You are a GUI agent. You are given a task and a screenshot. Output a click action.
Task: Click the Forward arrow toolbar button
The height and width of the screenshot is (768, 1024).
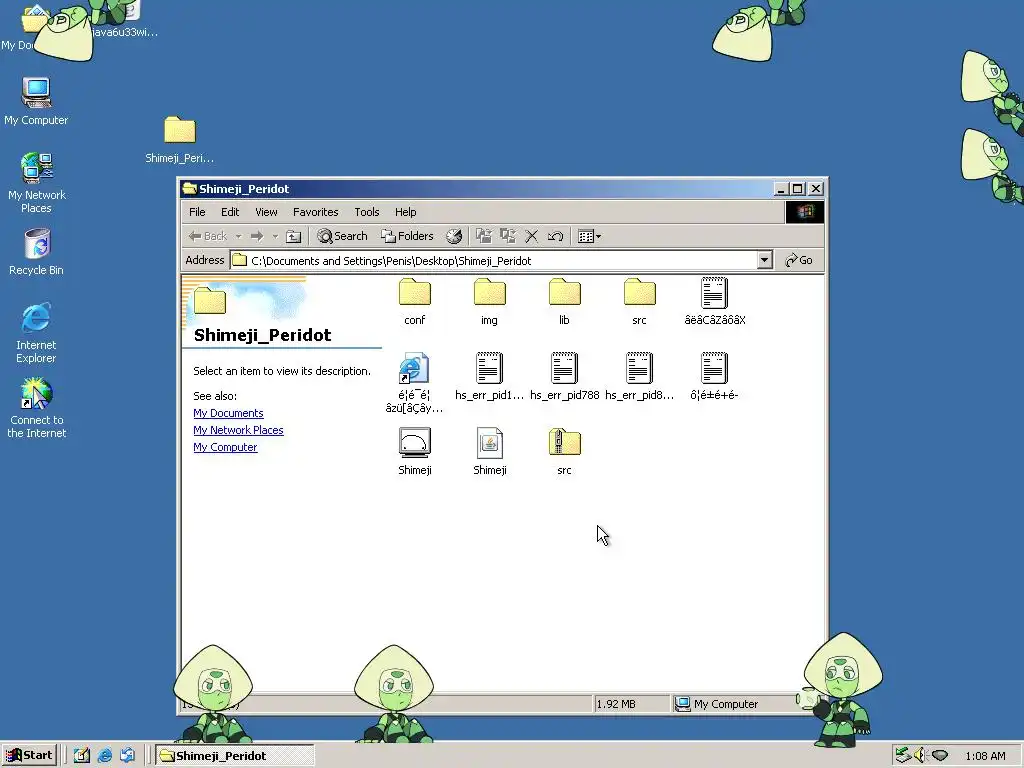[257, 236]
